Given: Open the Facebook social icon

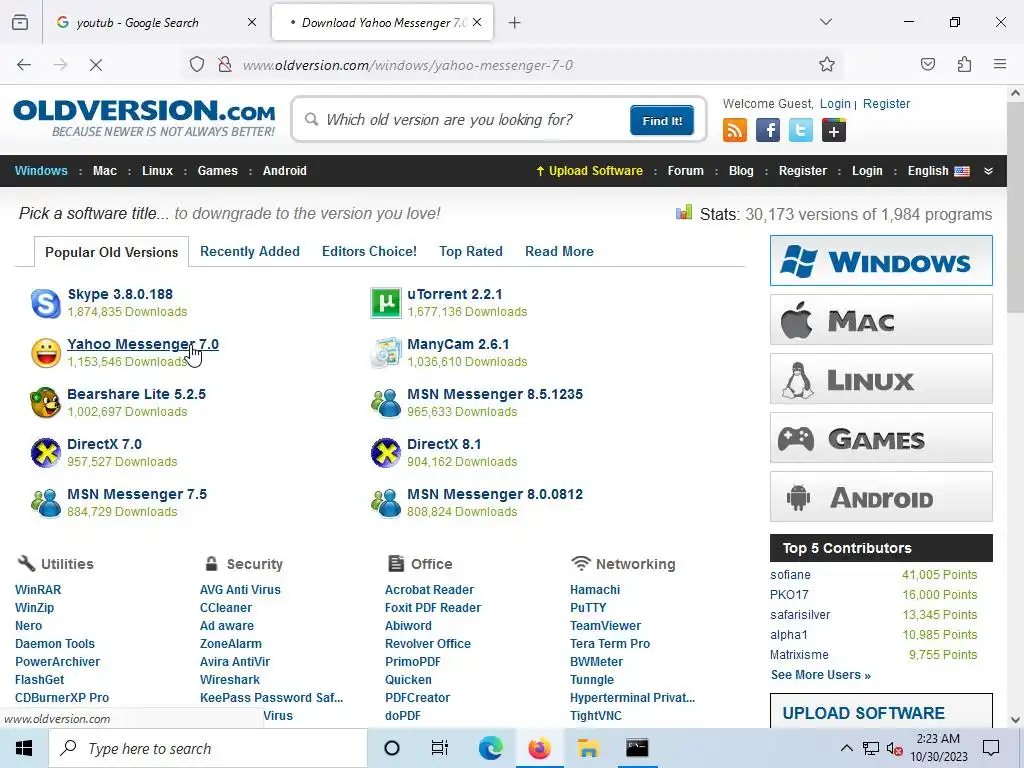Looking at the screenshot, I should click(768, 130).
